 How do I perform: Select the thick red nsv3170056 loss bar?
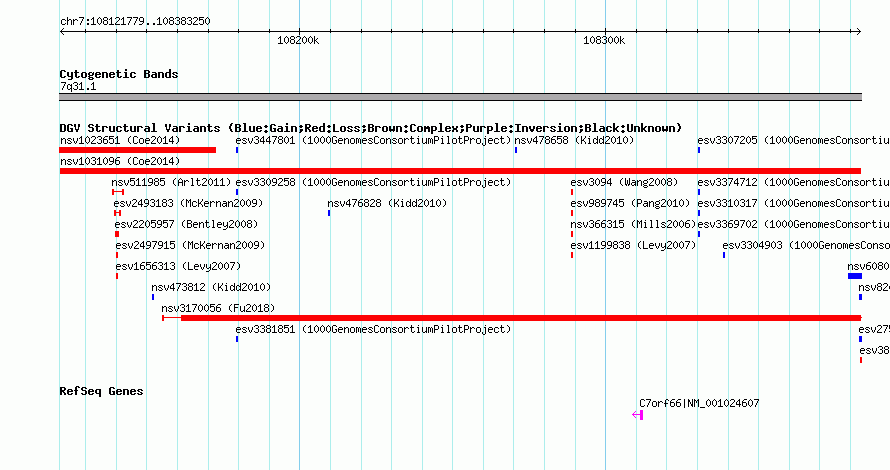click(x=521, y=318)
